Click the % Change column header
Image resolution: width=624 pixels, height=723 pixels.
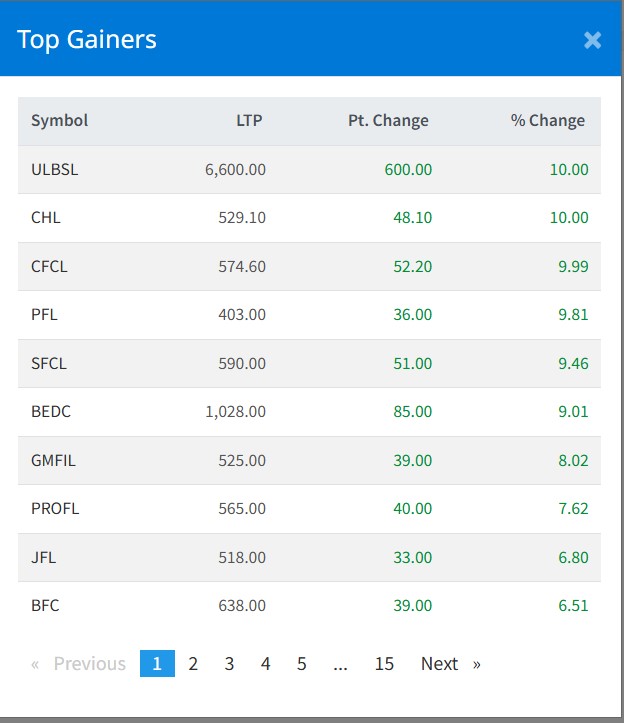[547, 121]
